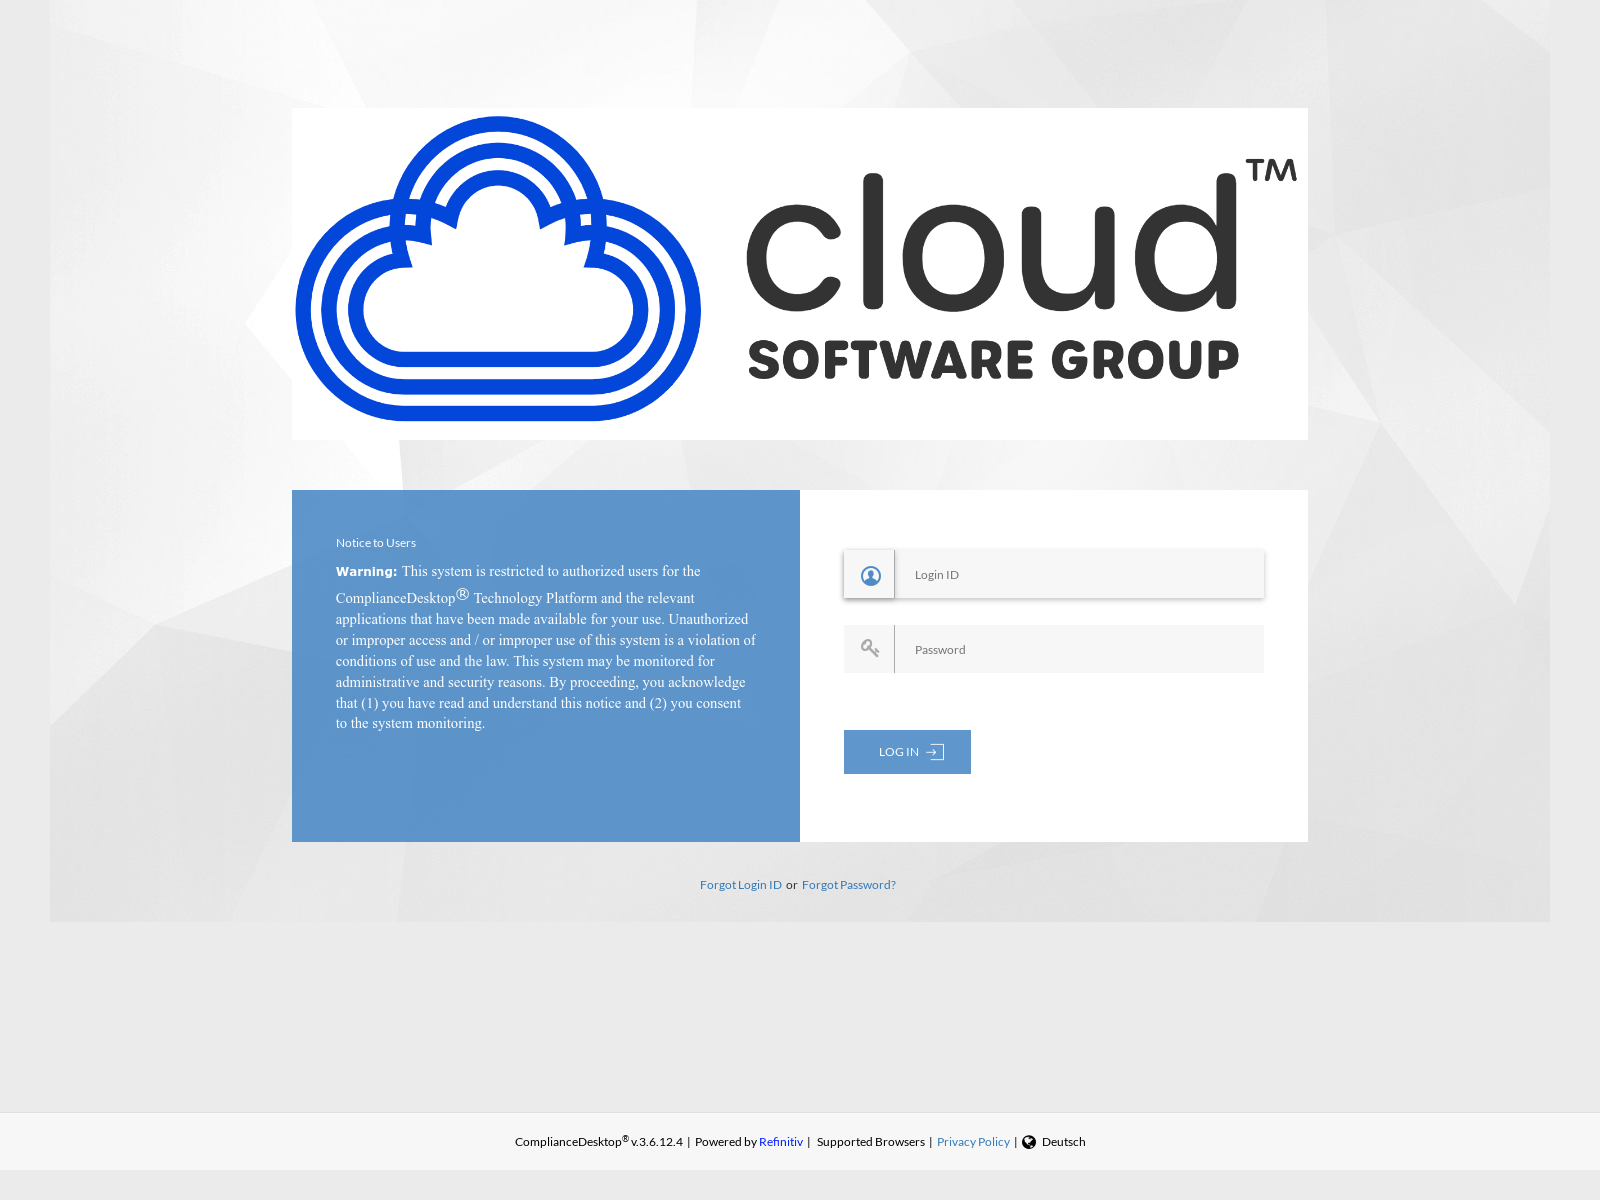The width and height of the screenshot is (1600, 1200).
Task: Open the Forgot Password? link
Action: pyautogui.click(x=849, y=885)
